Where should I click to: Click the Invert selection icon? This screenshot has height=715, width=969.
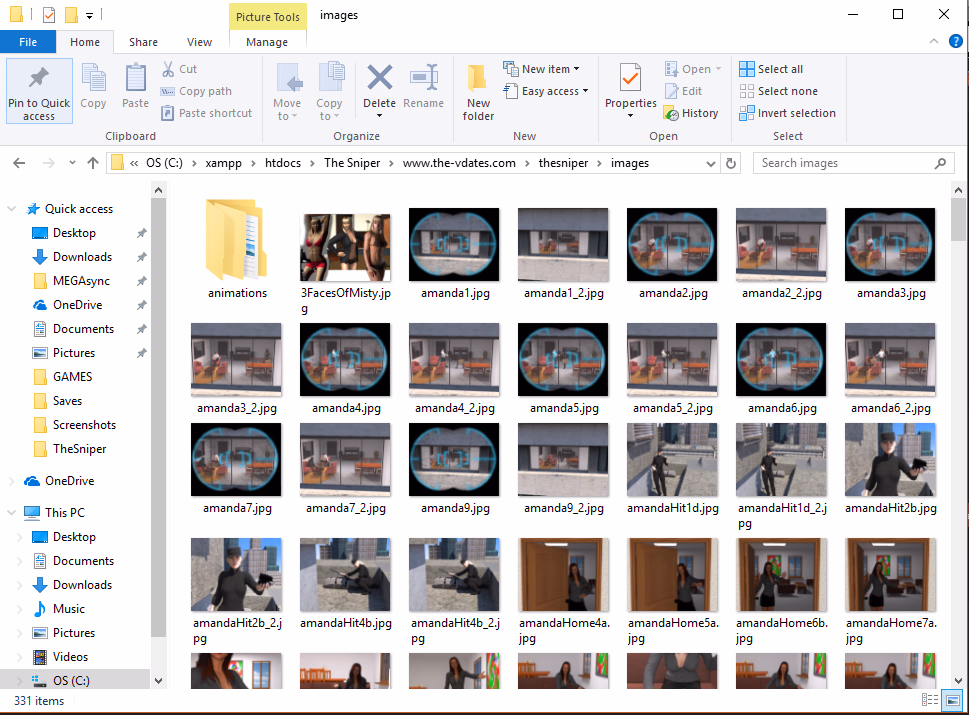tap(747, 113)
